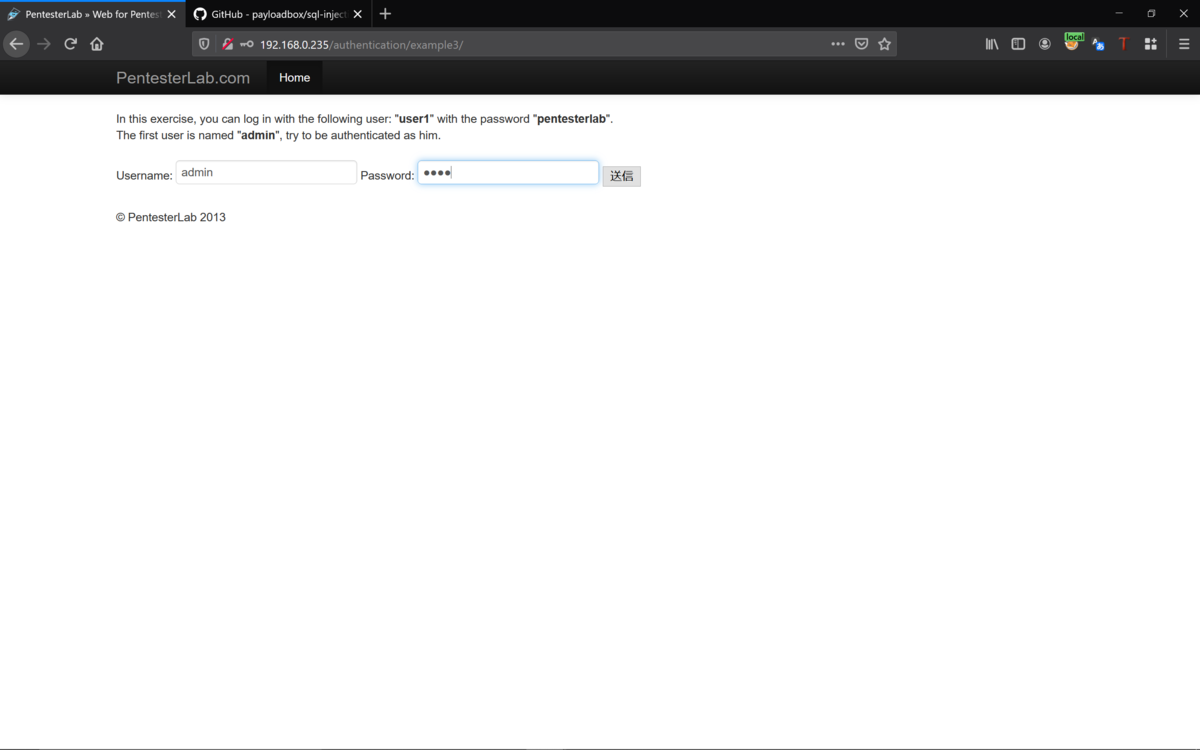Show insecure connection lock info
The width and height of the screenshot is (1200, 750).
tap(227, 44)
